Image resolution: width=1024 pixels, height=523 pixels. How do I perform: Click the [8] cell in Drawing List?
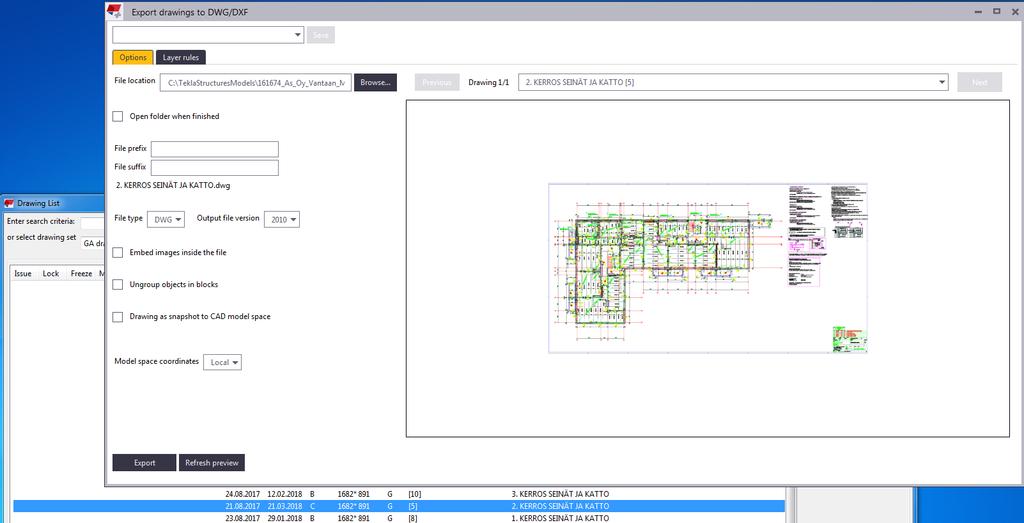(413, 518)
